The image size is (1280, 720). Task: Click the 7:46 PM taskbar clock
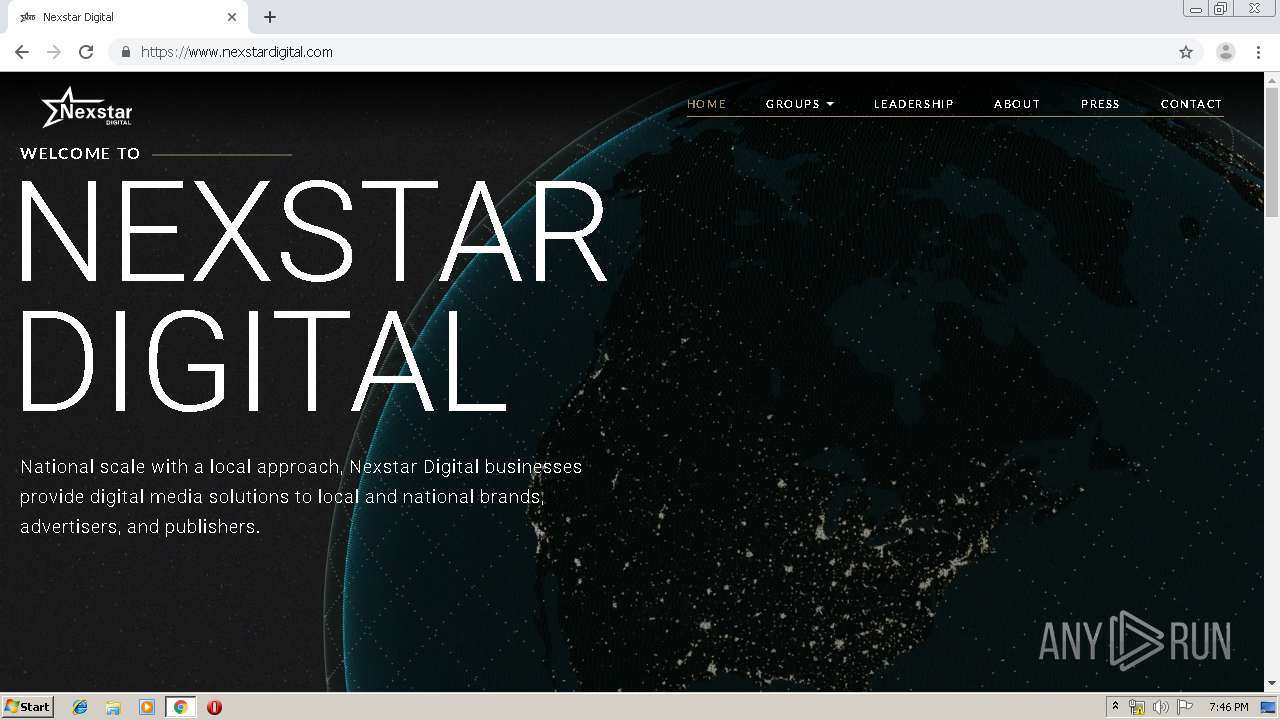pos(1228,707)
